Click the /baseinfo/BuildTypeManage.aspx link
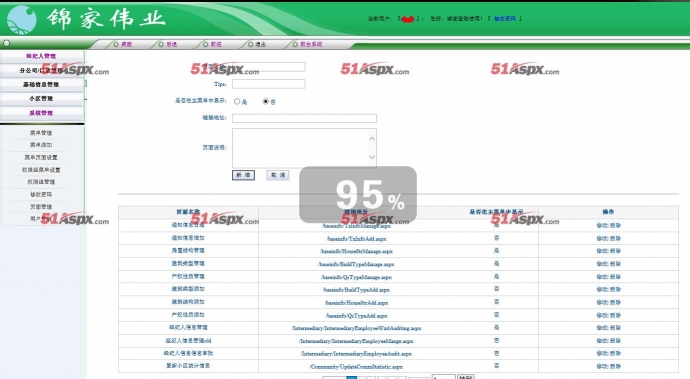The image size is (690, 379). click(356, 264)
